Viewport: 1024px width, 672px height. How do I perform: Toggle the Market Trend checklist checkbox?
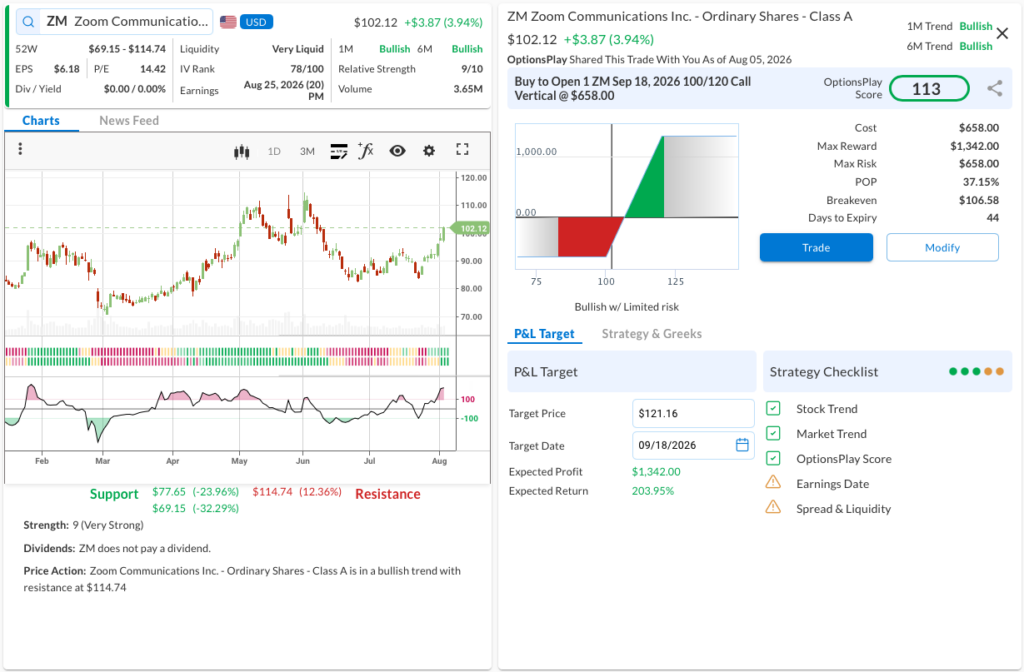(x=773, y=434)
